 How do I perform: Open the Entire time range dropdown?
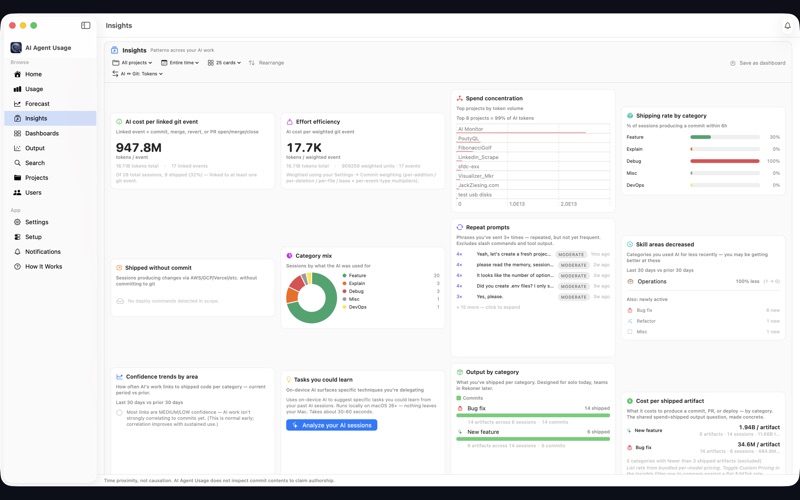coord(180,63)
